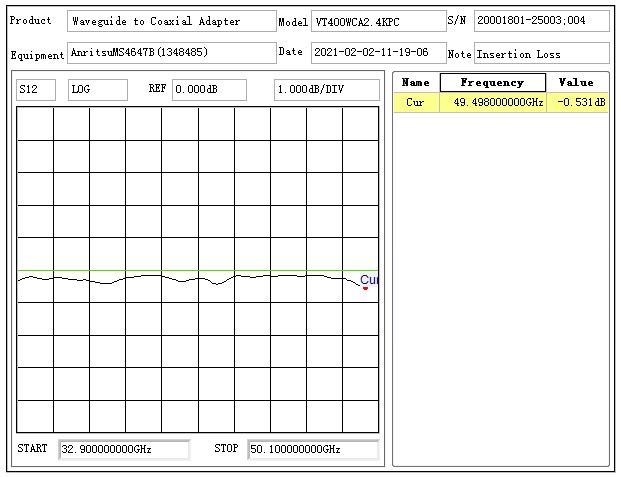Click the Date field value
Screen dimensions: 621x477
click(x=376, y=52)
